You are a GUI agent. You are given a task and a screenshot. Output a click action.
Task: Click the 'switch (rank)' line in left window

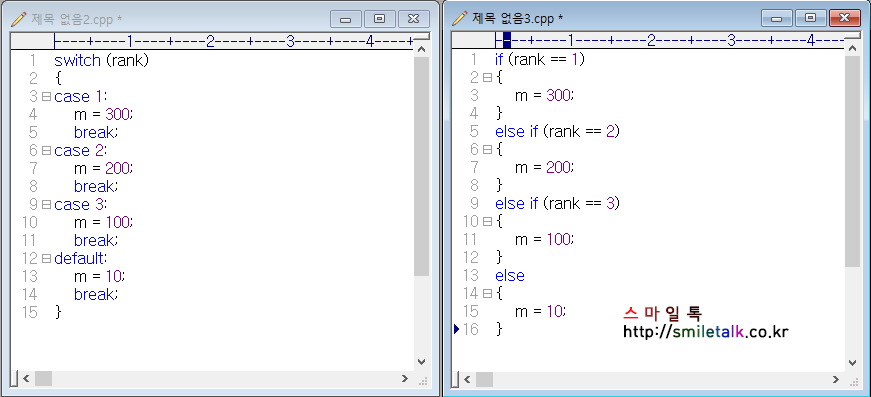102,61
